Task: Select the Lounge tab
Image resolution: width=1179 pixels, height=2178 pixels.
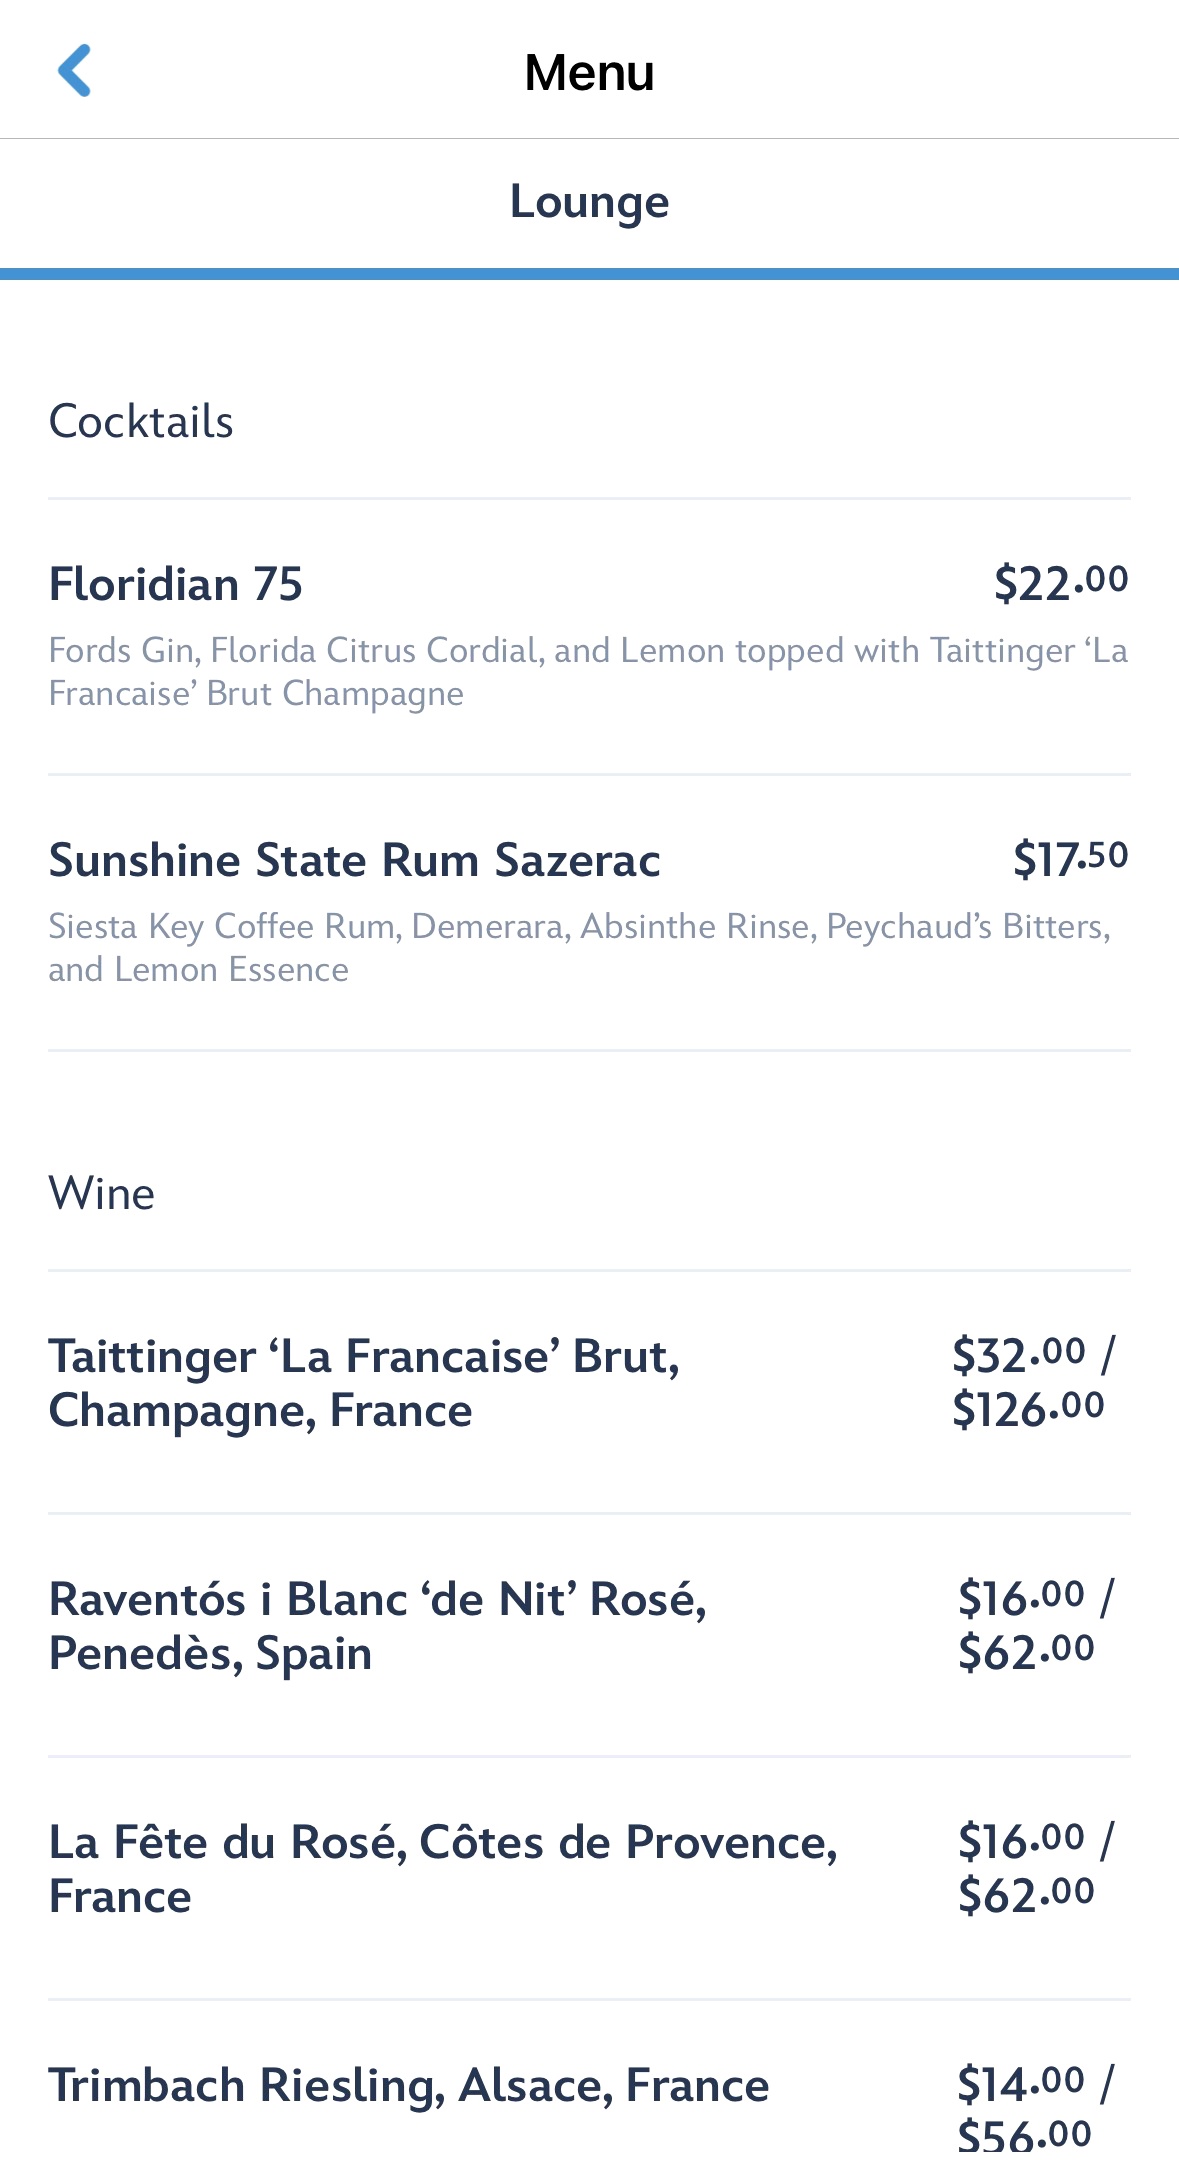Action: (589, 202)
